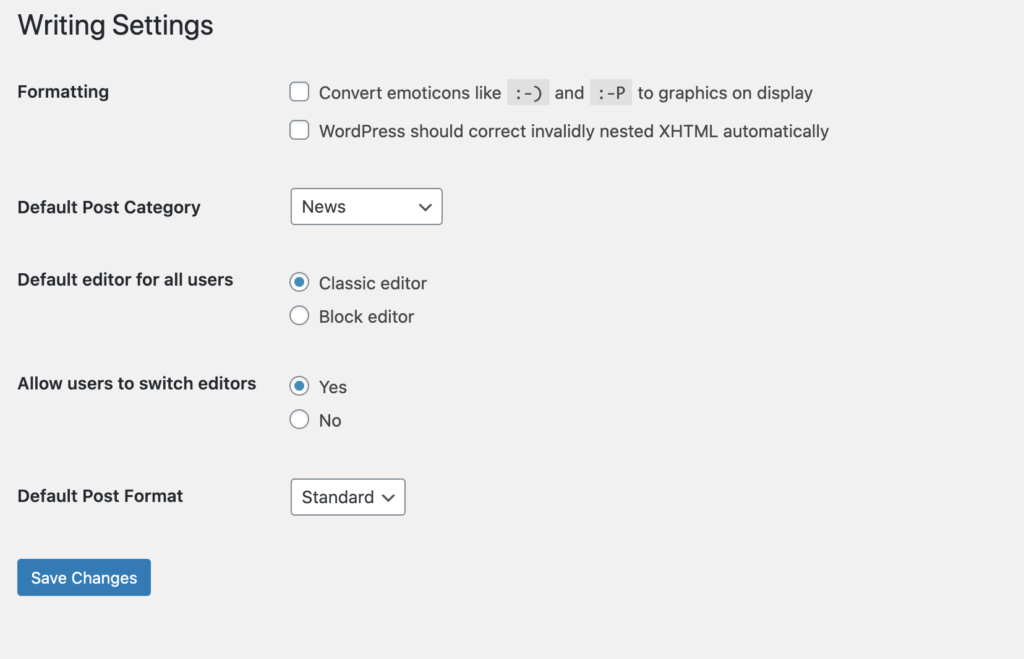Click the Writing Settings page heading
Viewport: 1024px width, 659px height.
[x=116, y=25]
